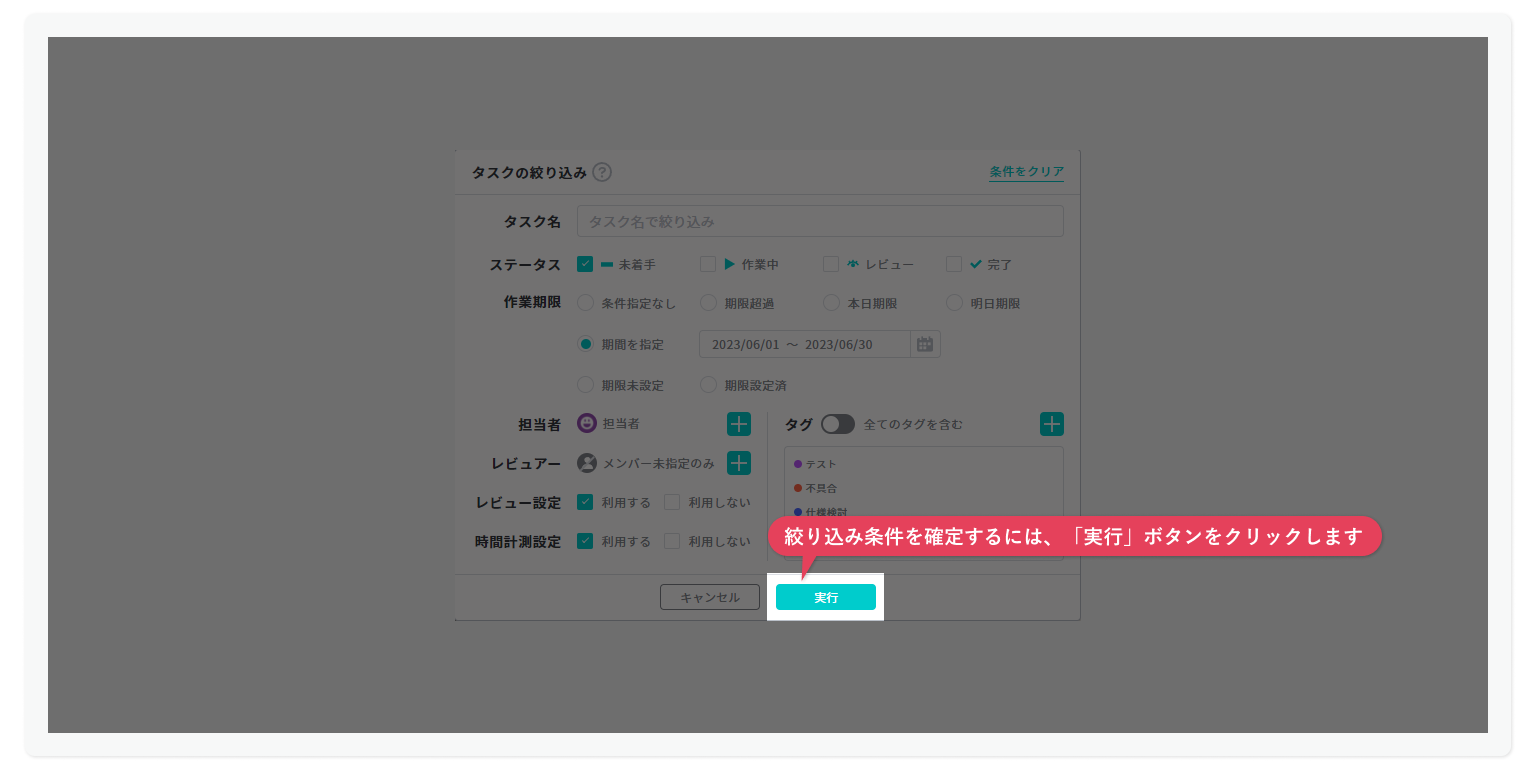Click the 条件をクリア link

pos(1027,172)
